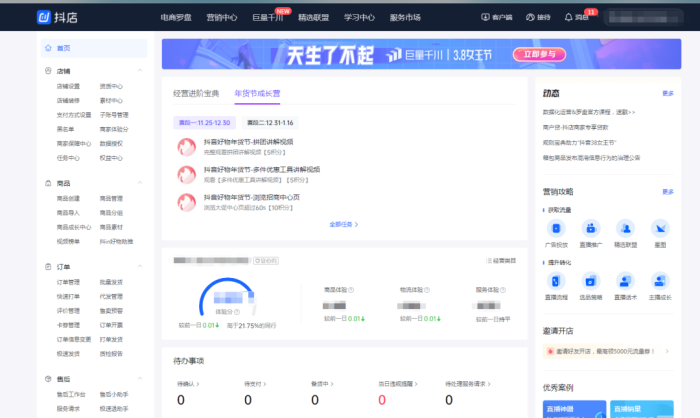Image resolution: width=700 pixels, height=418 pixels.
Task: Expand the 邀请好友开店 invitation arrow
Action: [667, 351]
